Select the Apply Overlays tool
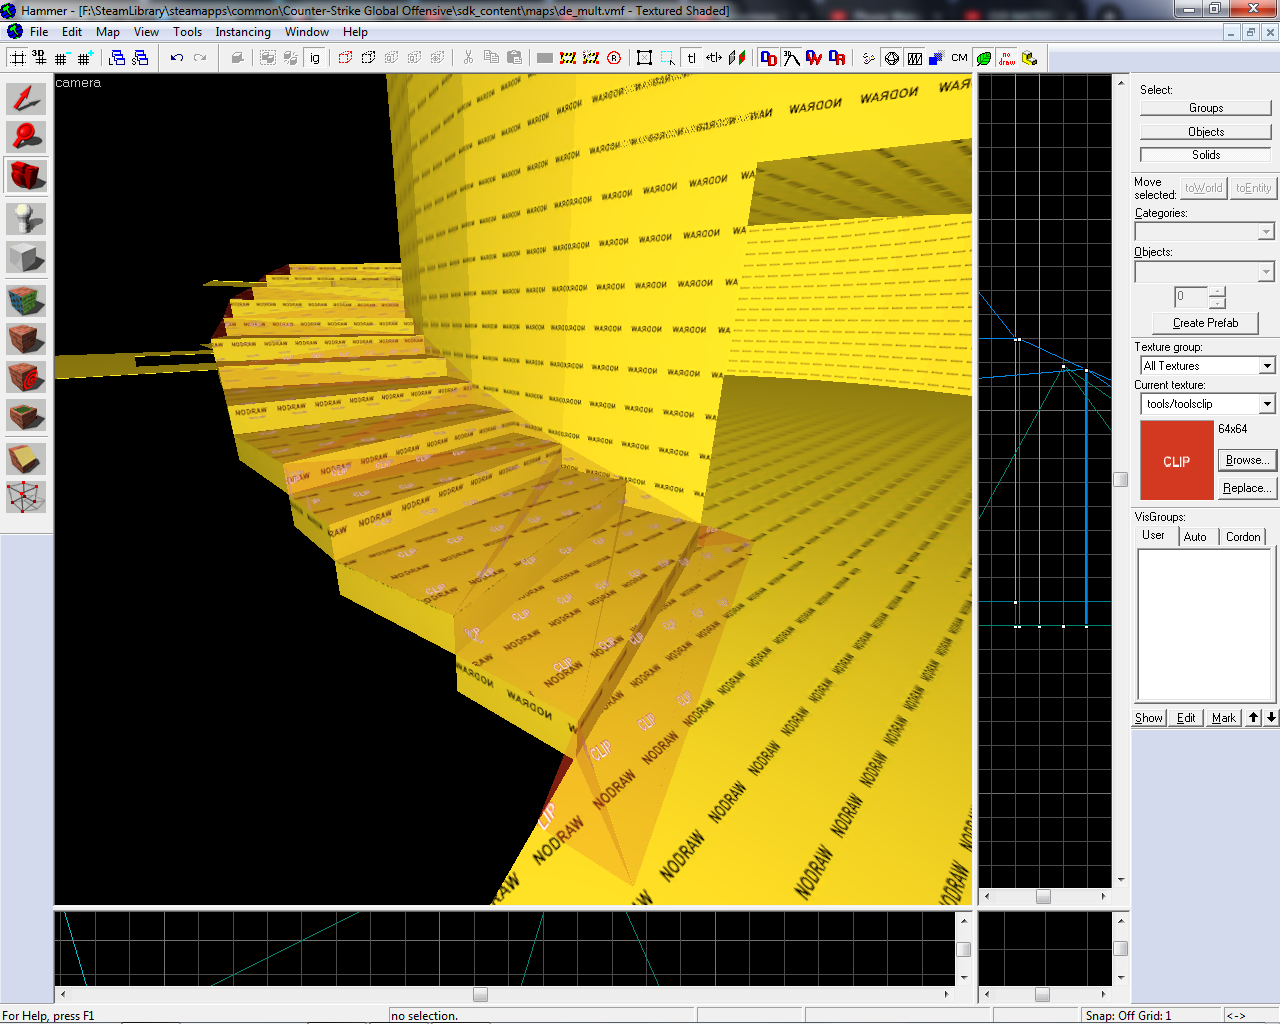Image resolution: width=1280 pixels, height=1024 pixels. pos(26,416)
